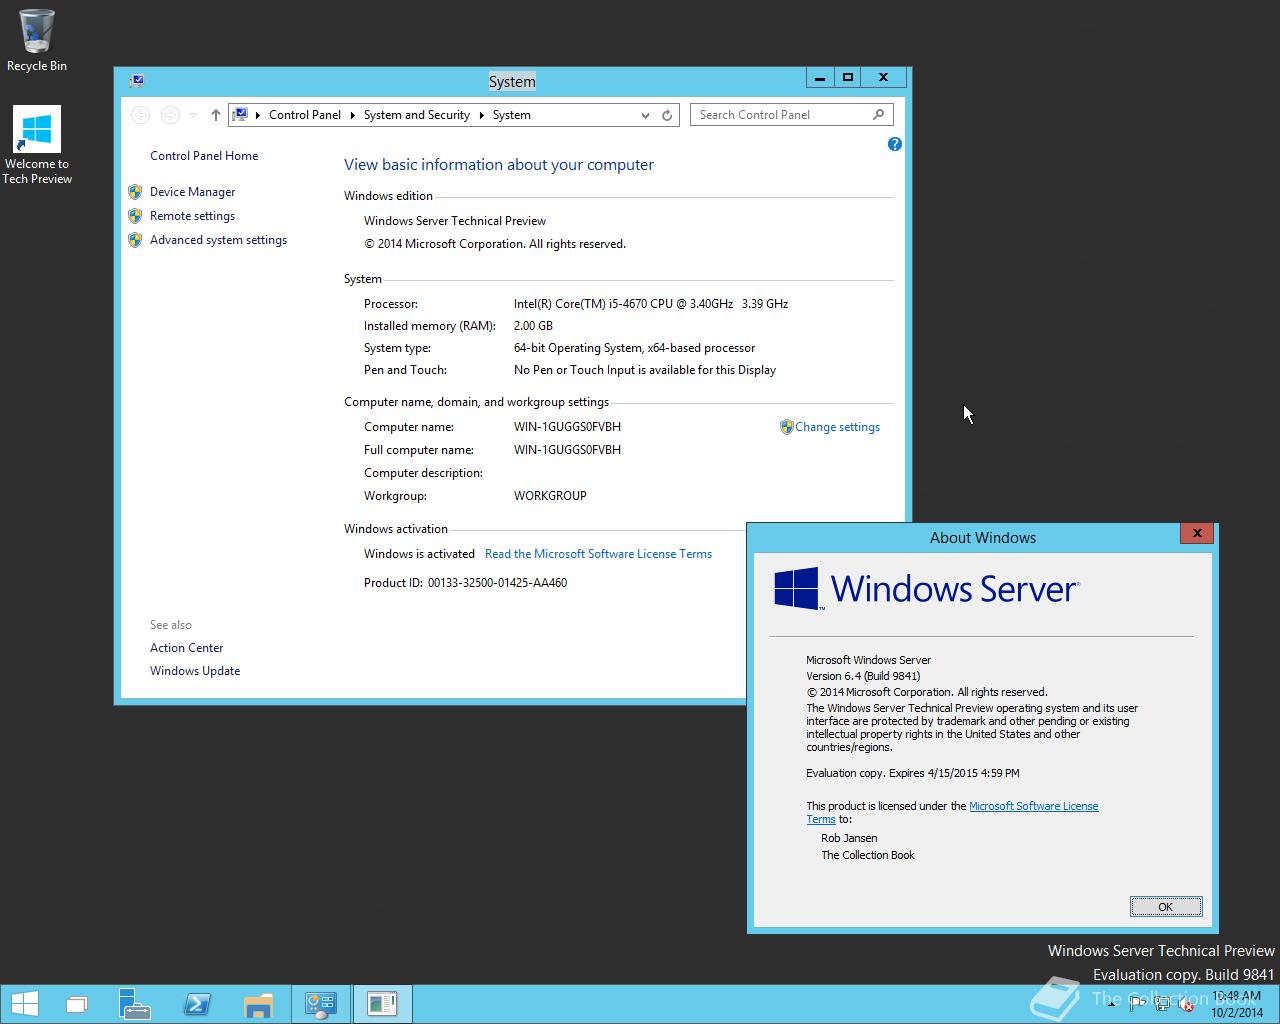Open Advanced system settings link
This screenshot has width=1280, height=1024.
pyautogui.click(x=218, y=240)
